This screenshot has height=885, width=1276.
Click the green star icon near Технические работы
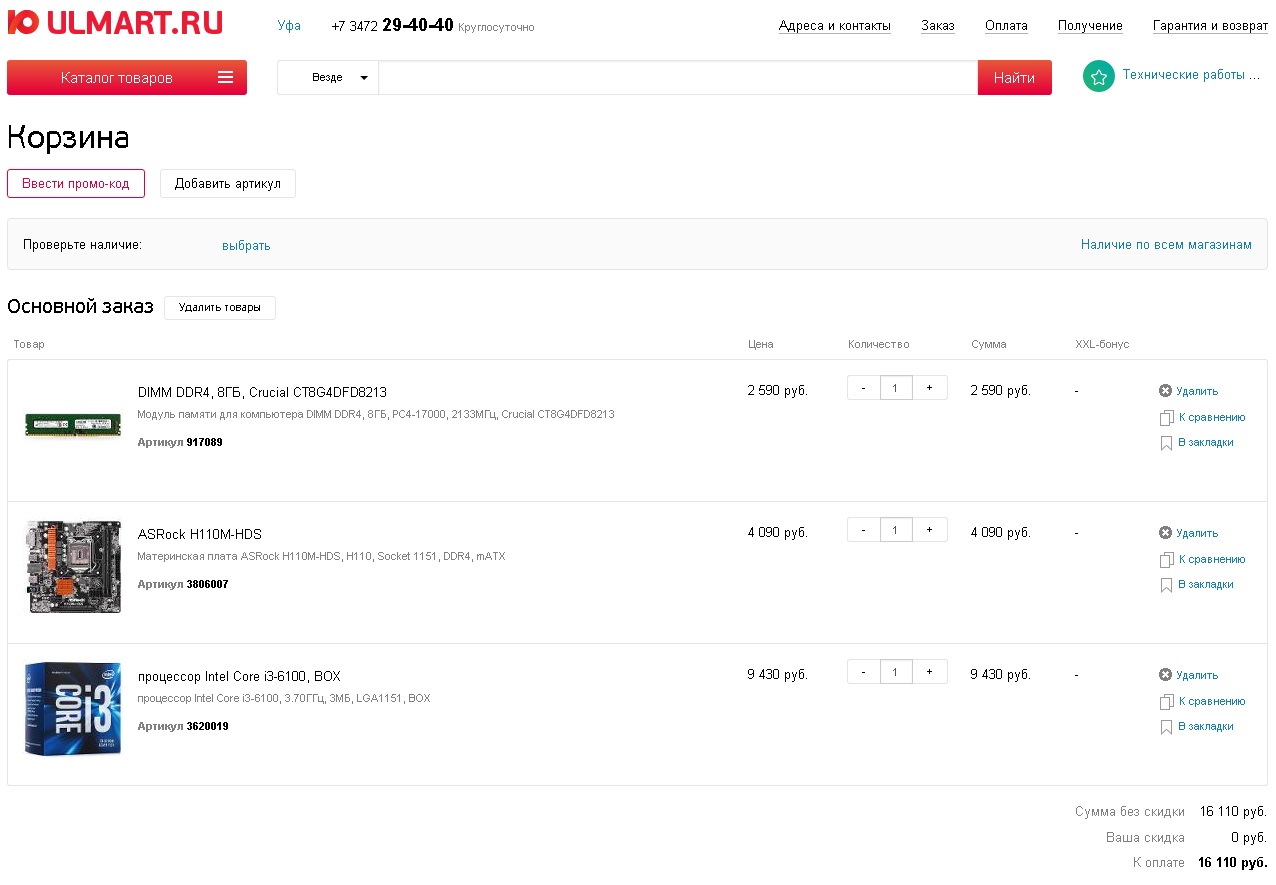click(x=1099, y=76)
